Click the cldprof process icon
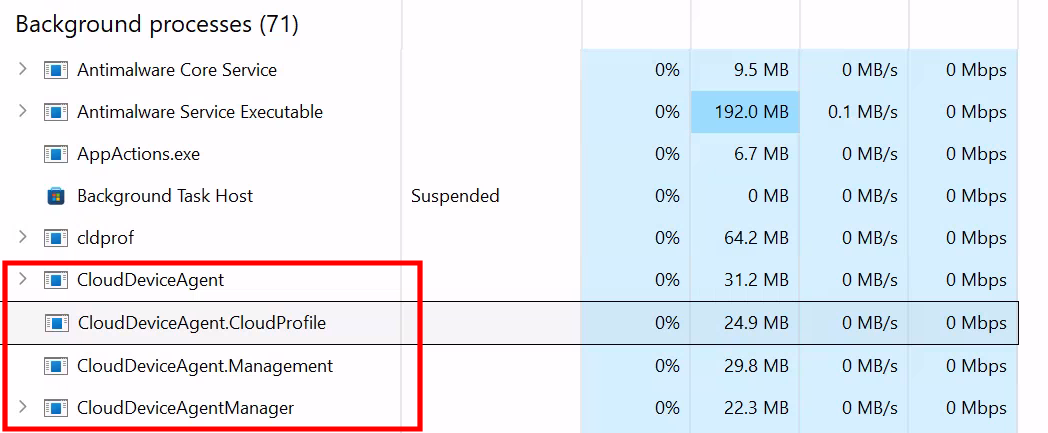This screenshot has width=1048, height=433. 55,238
